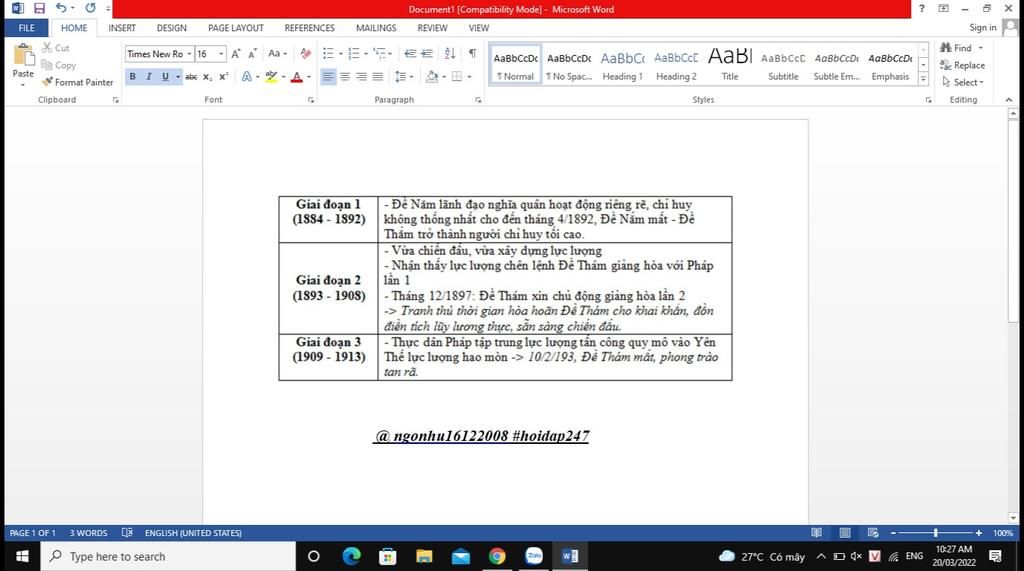Open the Line Spacing dropdown
Image resolution: width=1024 pixels, height=571 pixels.
point(404,76)
